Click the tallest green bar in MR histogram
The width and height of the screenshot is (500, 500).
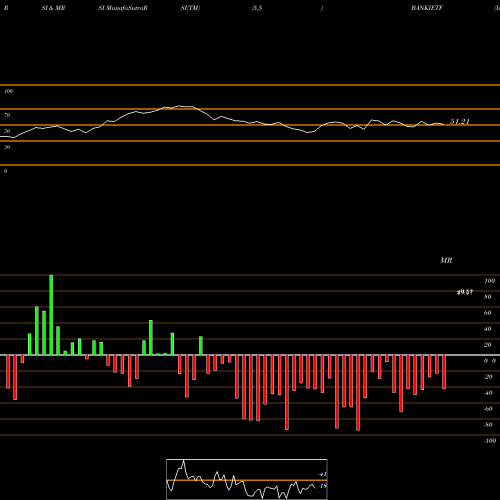51,315
